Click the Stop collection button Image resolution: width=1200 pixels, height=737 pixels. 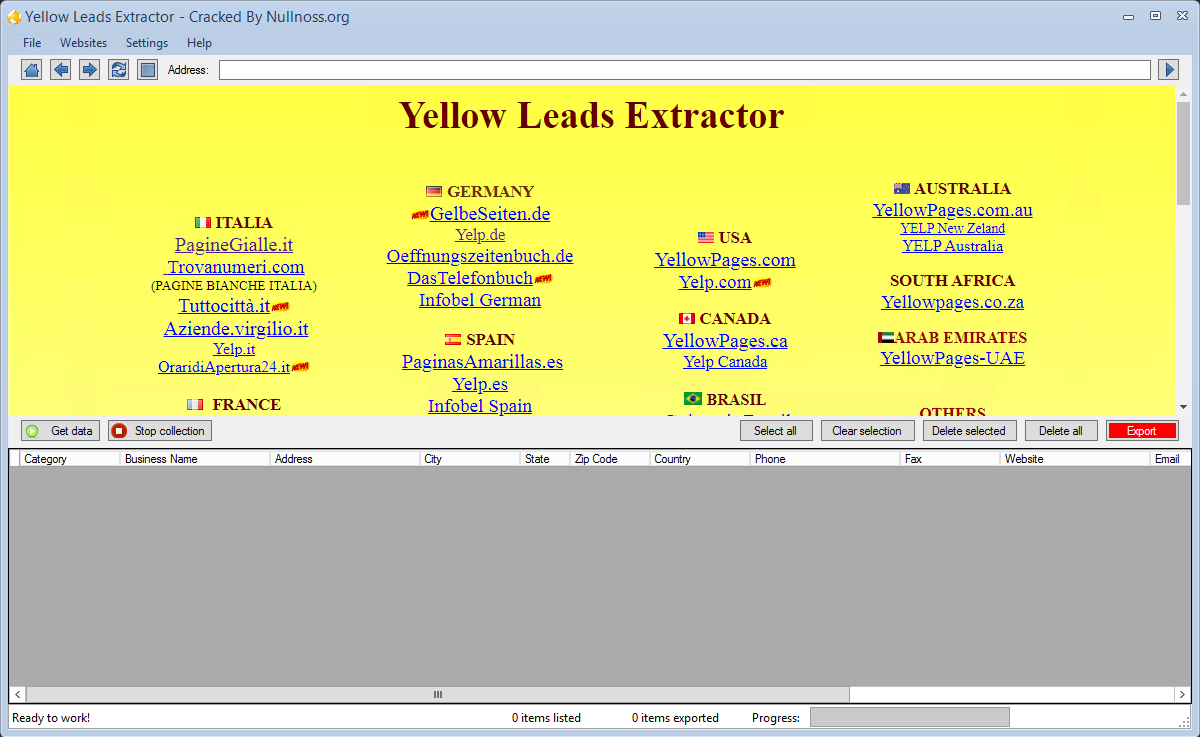160,431
